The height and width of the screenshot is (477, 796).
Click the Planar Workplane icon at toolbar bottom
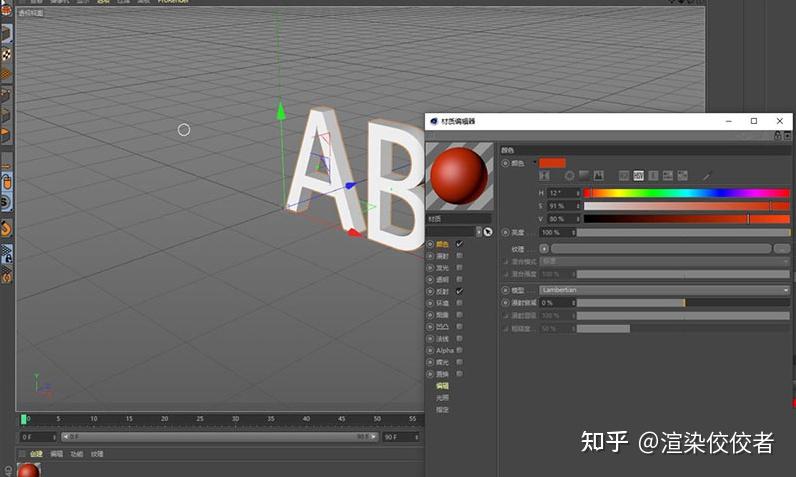[x=6, y=276]
